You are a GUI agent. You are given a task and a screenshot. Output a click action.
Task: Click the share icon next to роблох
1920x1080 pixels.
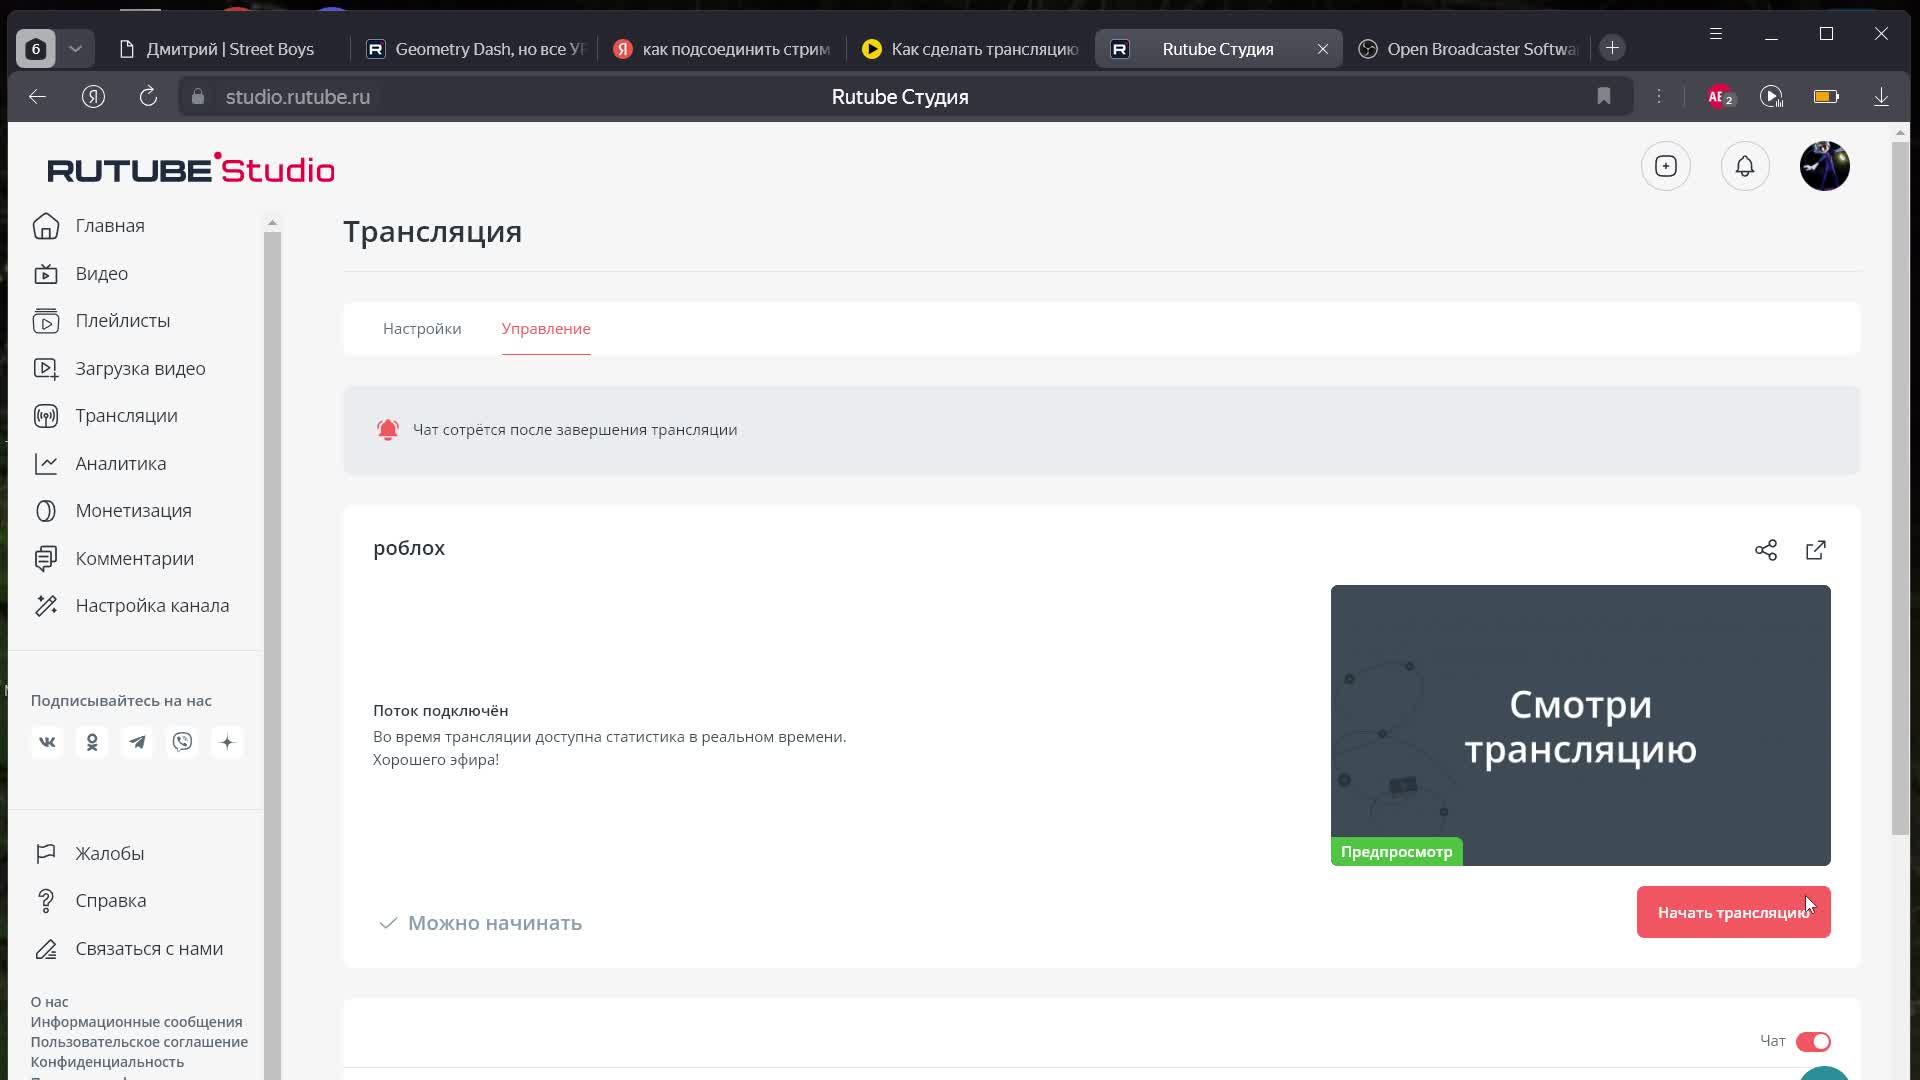coord(1765,550)
